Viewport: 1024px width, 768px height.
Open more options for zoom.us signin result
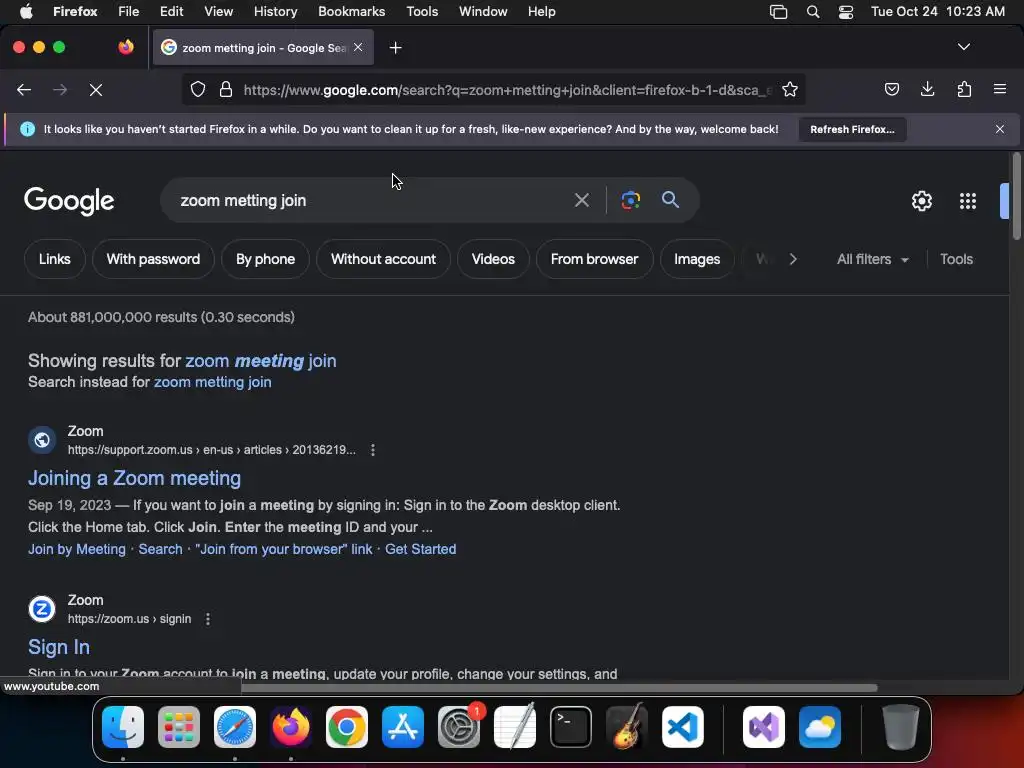click(x=208, y=619)
